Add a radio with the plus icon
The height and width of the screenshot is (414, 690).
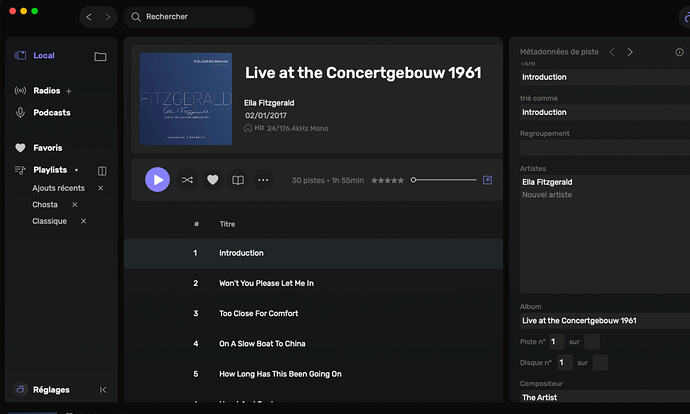click(69, 91)
